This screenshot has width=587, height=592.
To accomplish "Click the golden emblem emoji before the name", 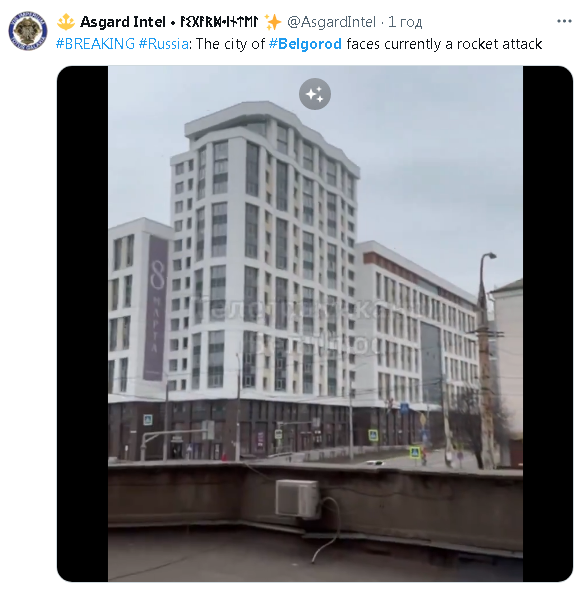I will [x=66, y=22].
